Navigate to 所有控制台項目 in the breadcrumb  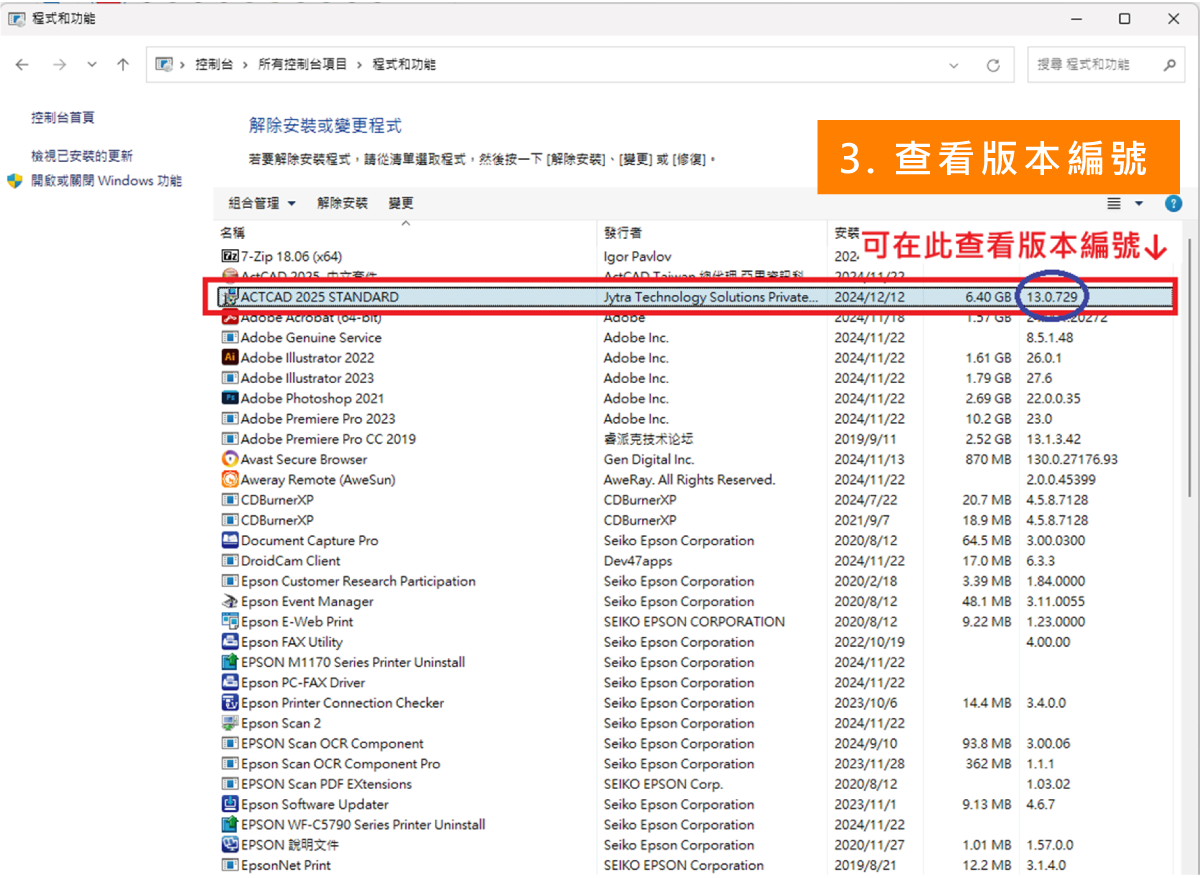click(x=303, y=65)
